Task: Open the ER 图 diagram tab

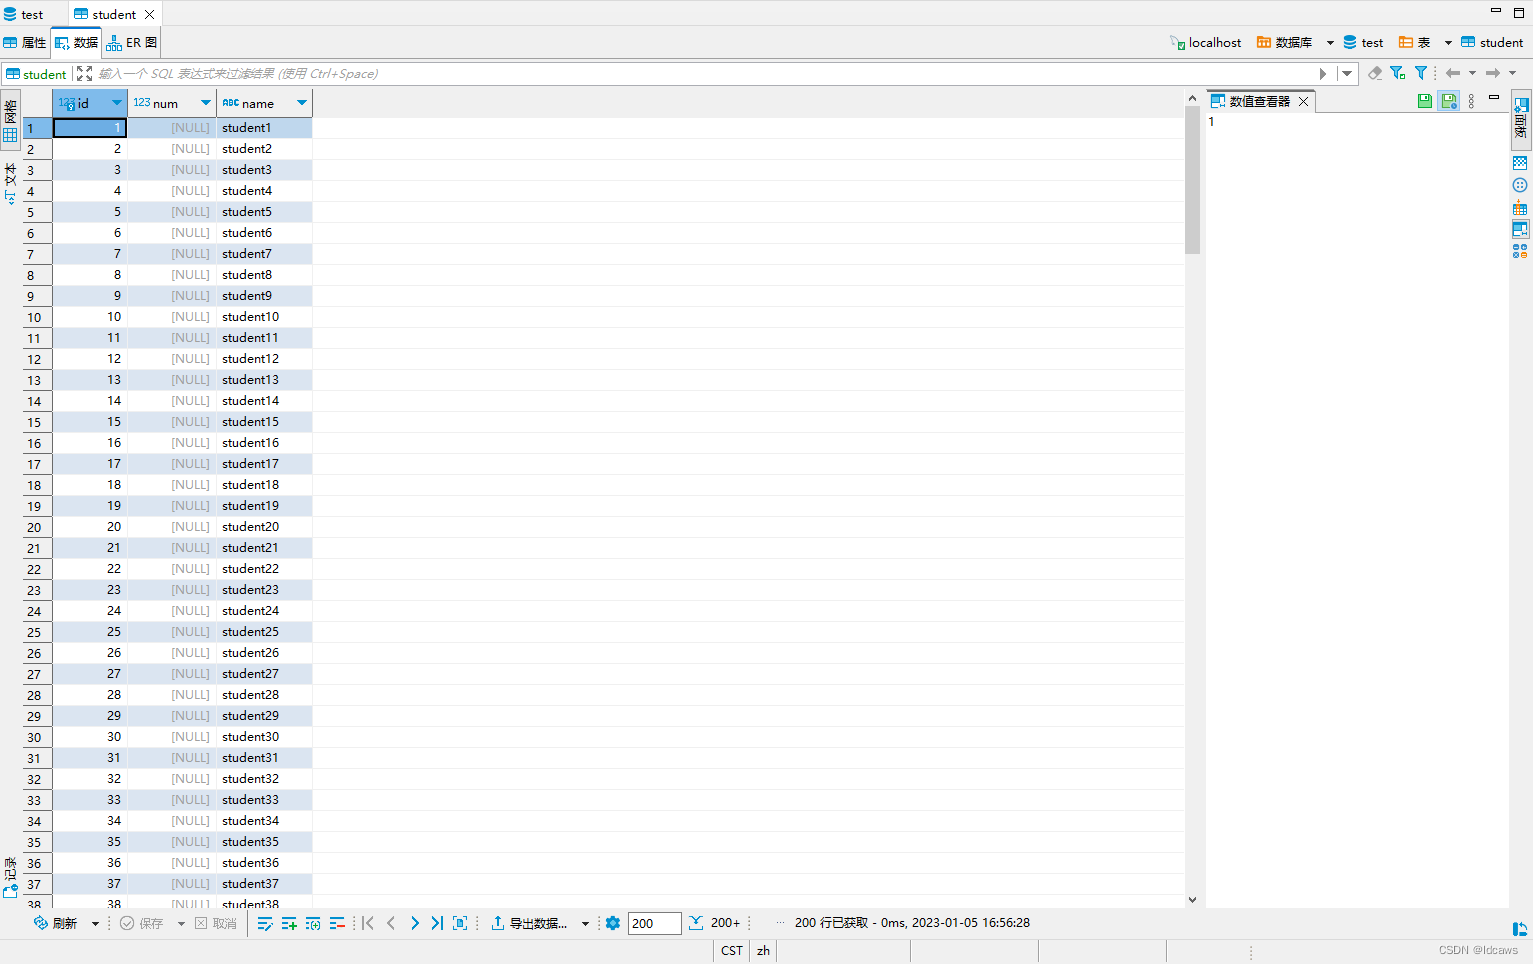Action: click(x=132, y=43)
